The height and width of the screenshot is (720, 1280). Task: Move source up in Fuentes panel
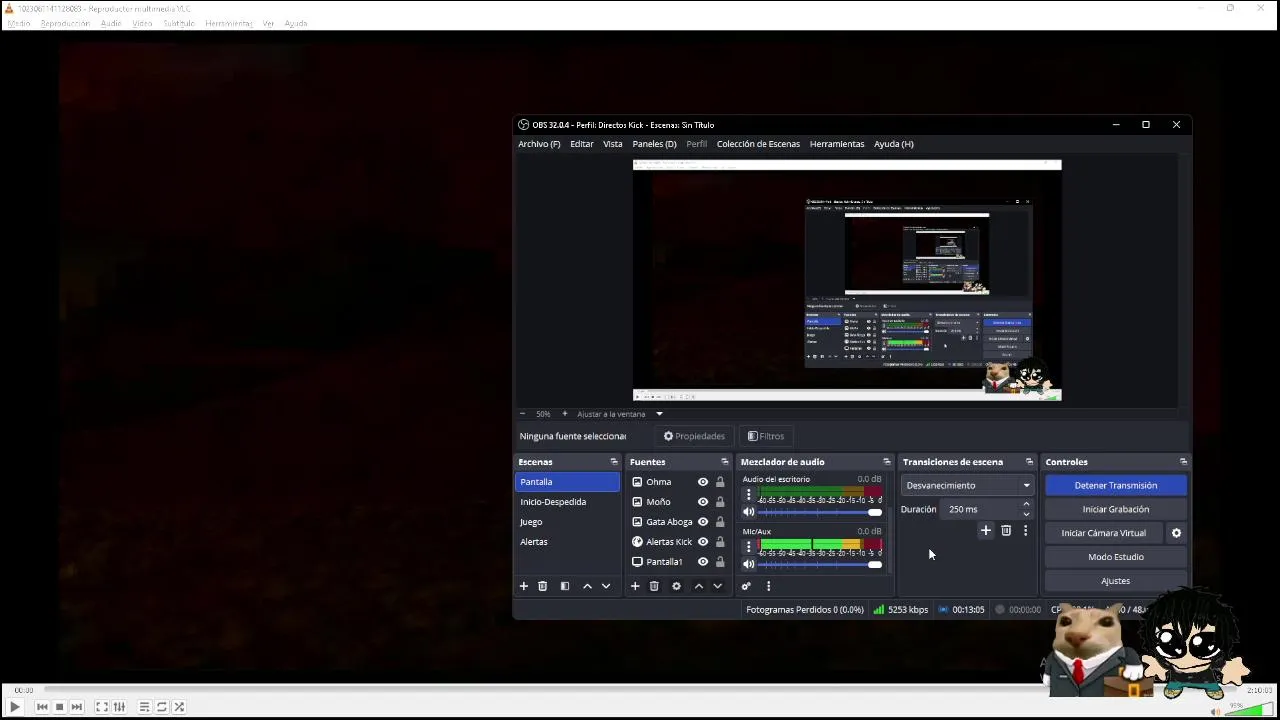(x=699, y=586)
